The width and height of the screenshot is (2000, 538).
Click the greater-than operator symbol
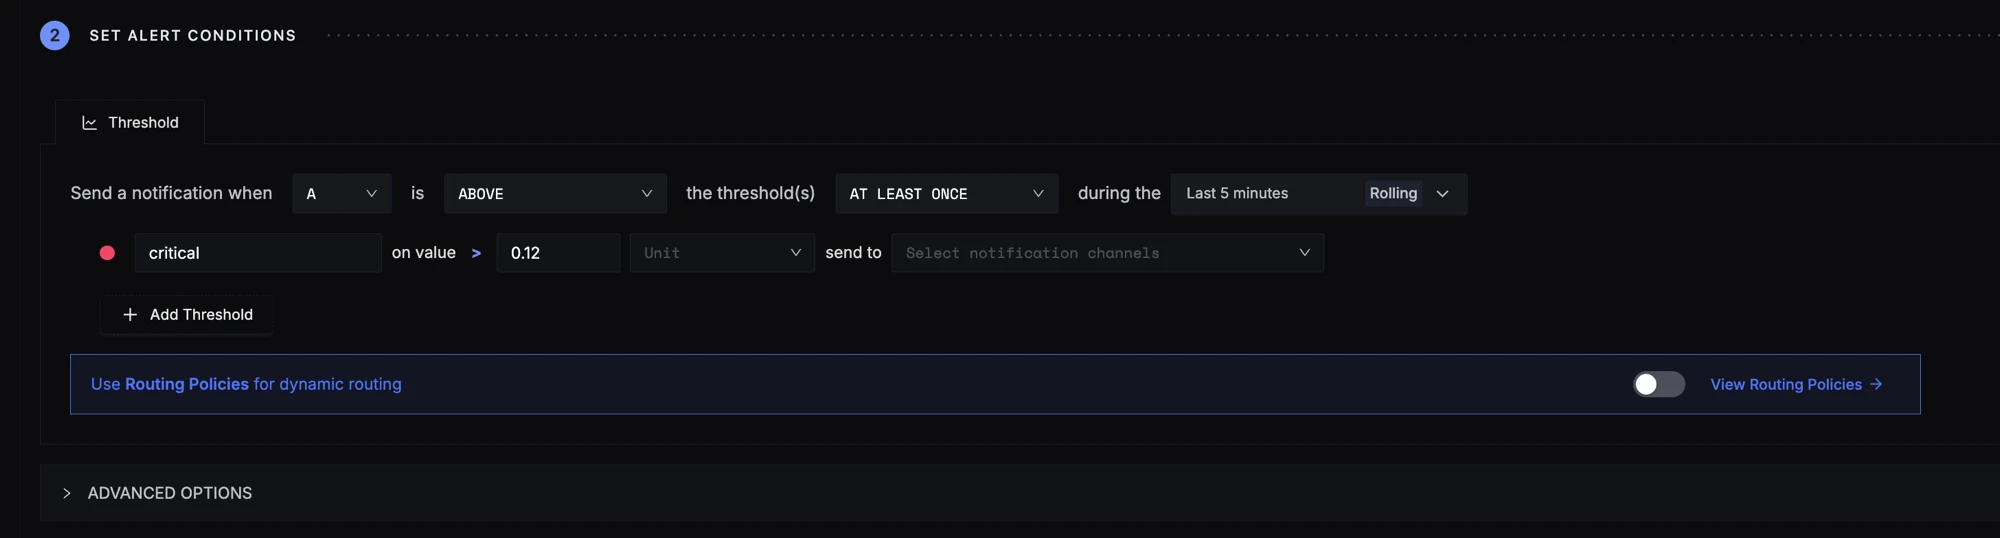pos(476,254)
